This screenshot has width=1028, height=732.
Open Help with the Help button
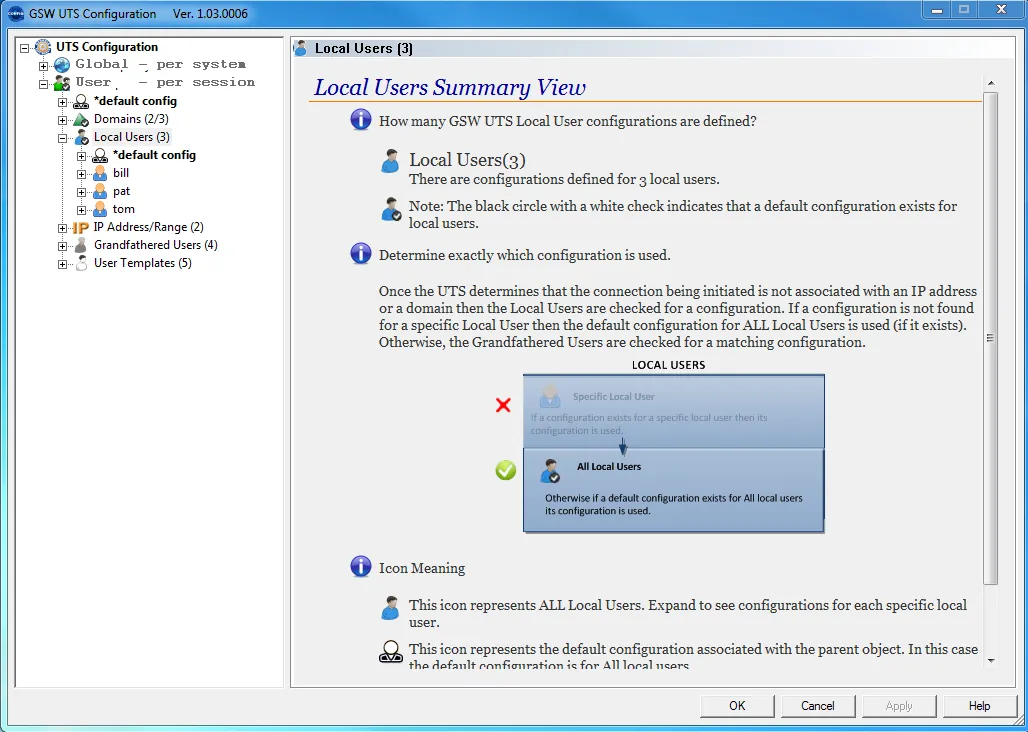(979, 706)
